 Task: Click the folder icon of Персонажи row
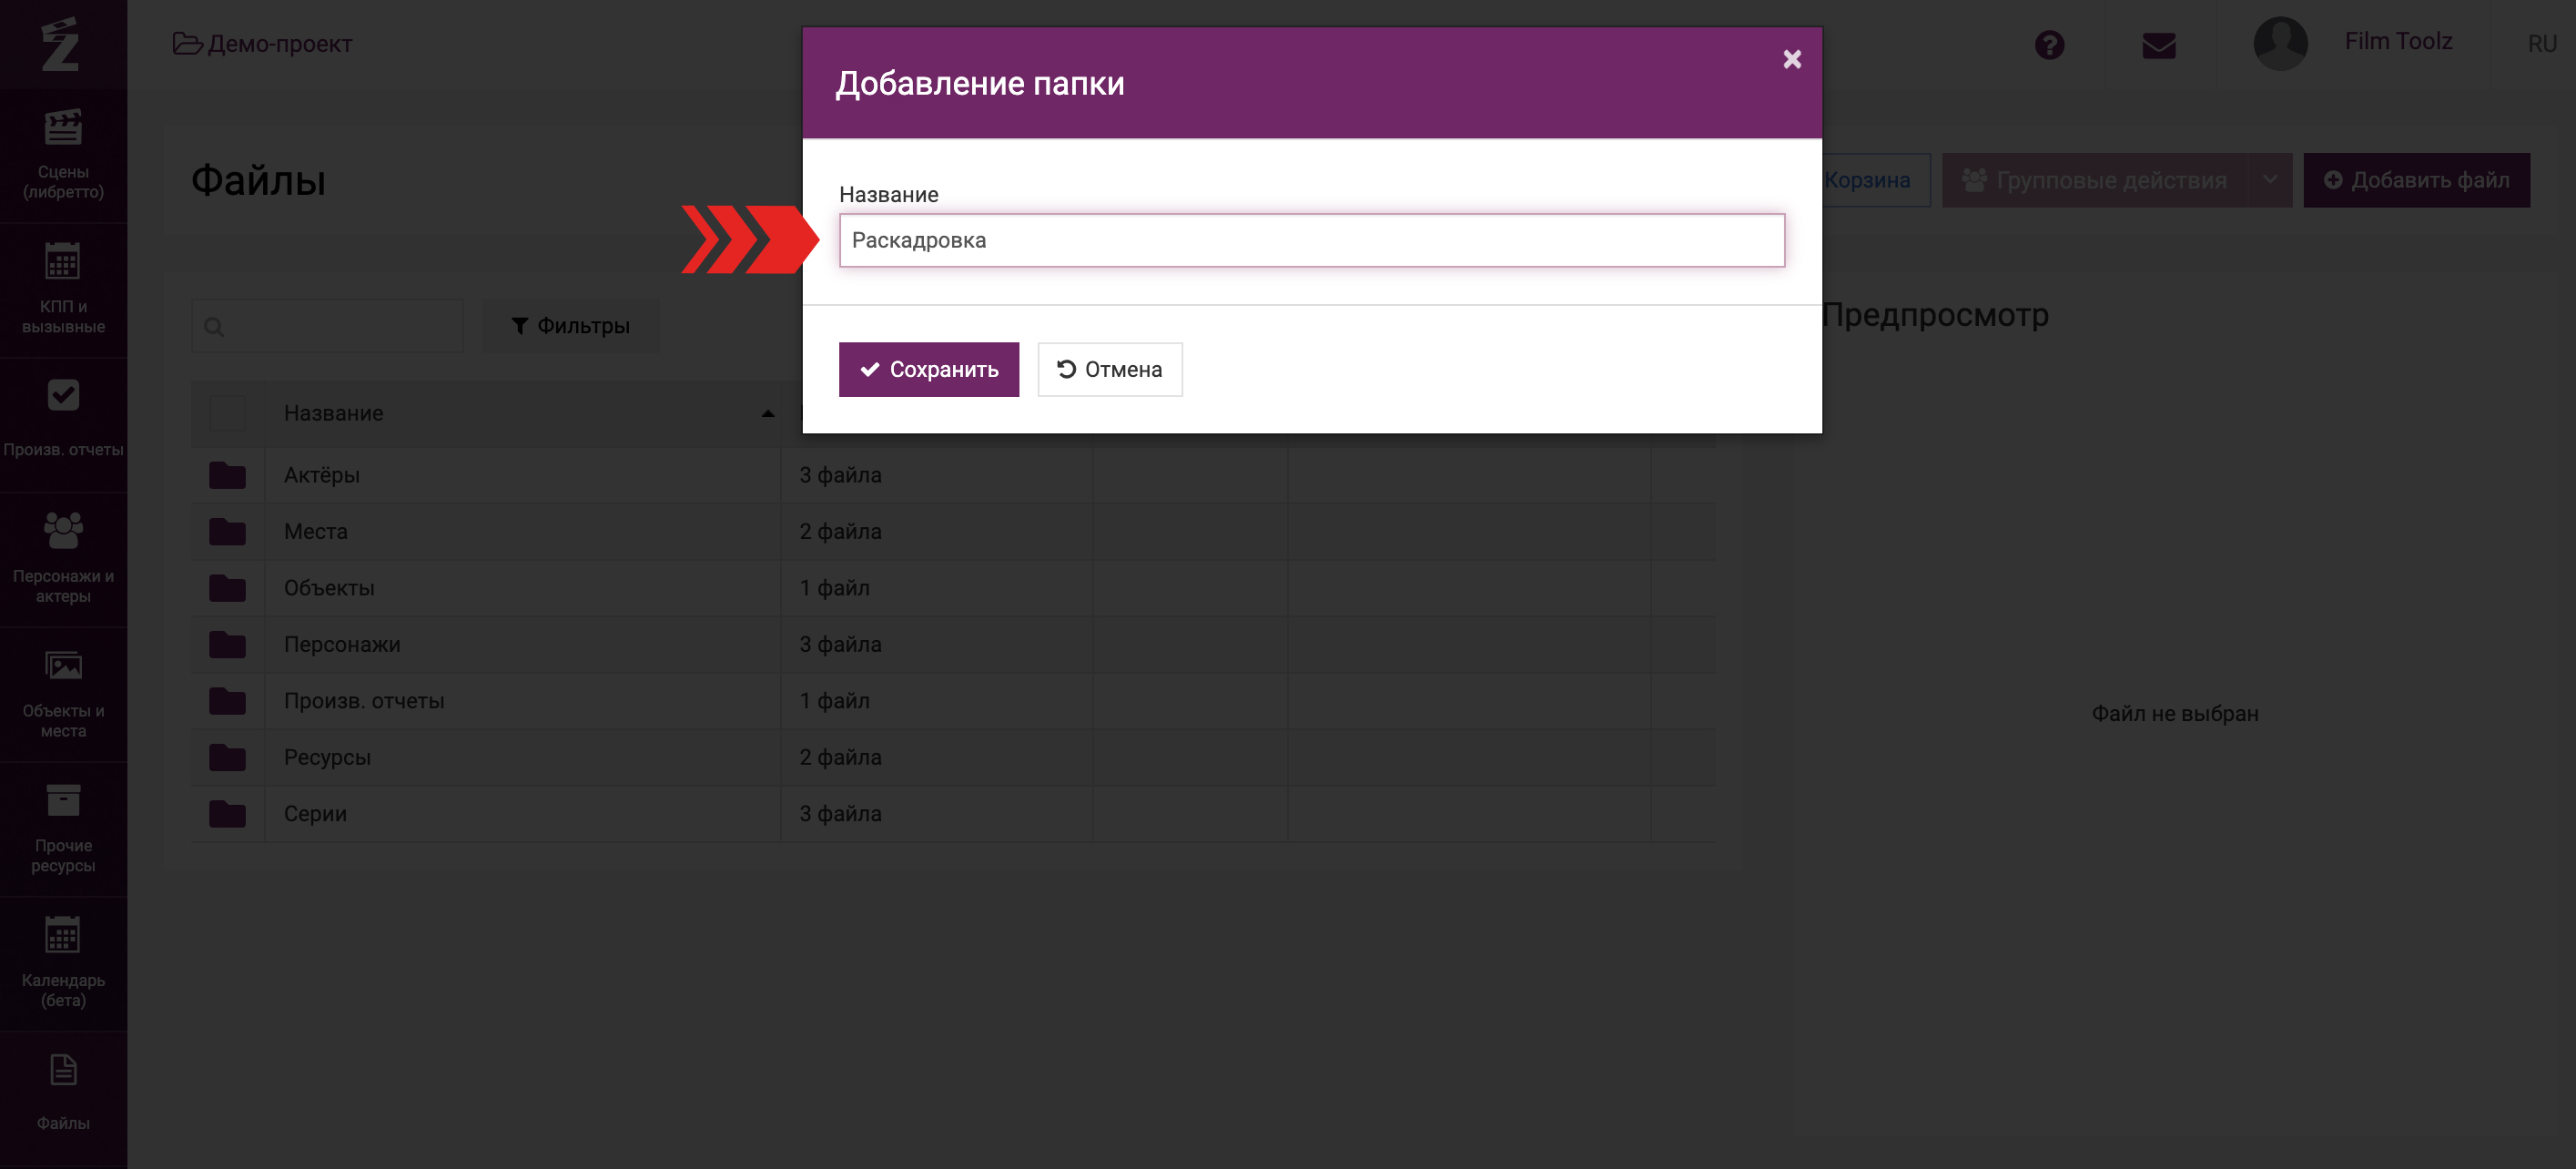click(x=227, y=645)
